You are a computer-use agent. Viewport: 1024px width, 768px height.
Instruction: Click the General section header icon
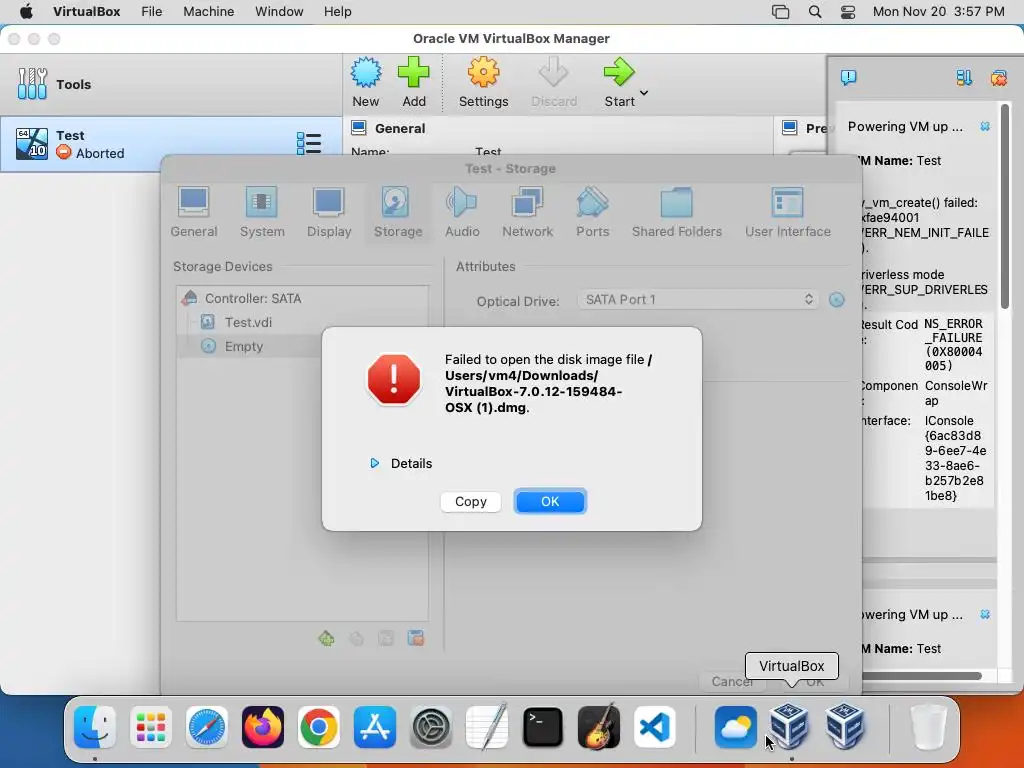point(359,127)
